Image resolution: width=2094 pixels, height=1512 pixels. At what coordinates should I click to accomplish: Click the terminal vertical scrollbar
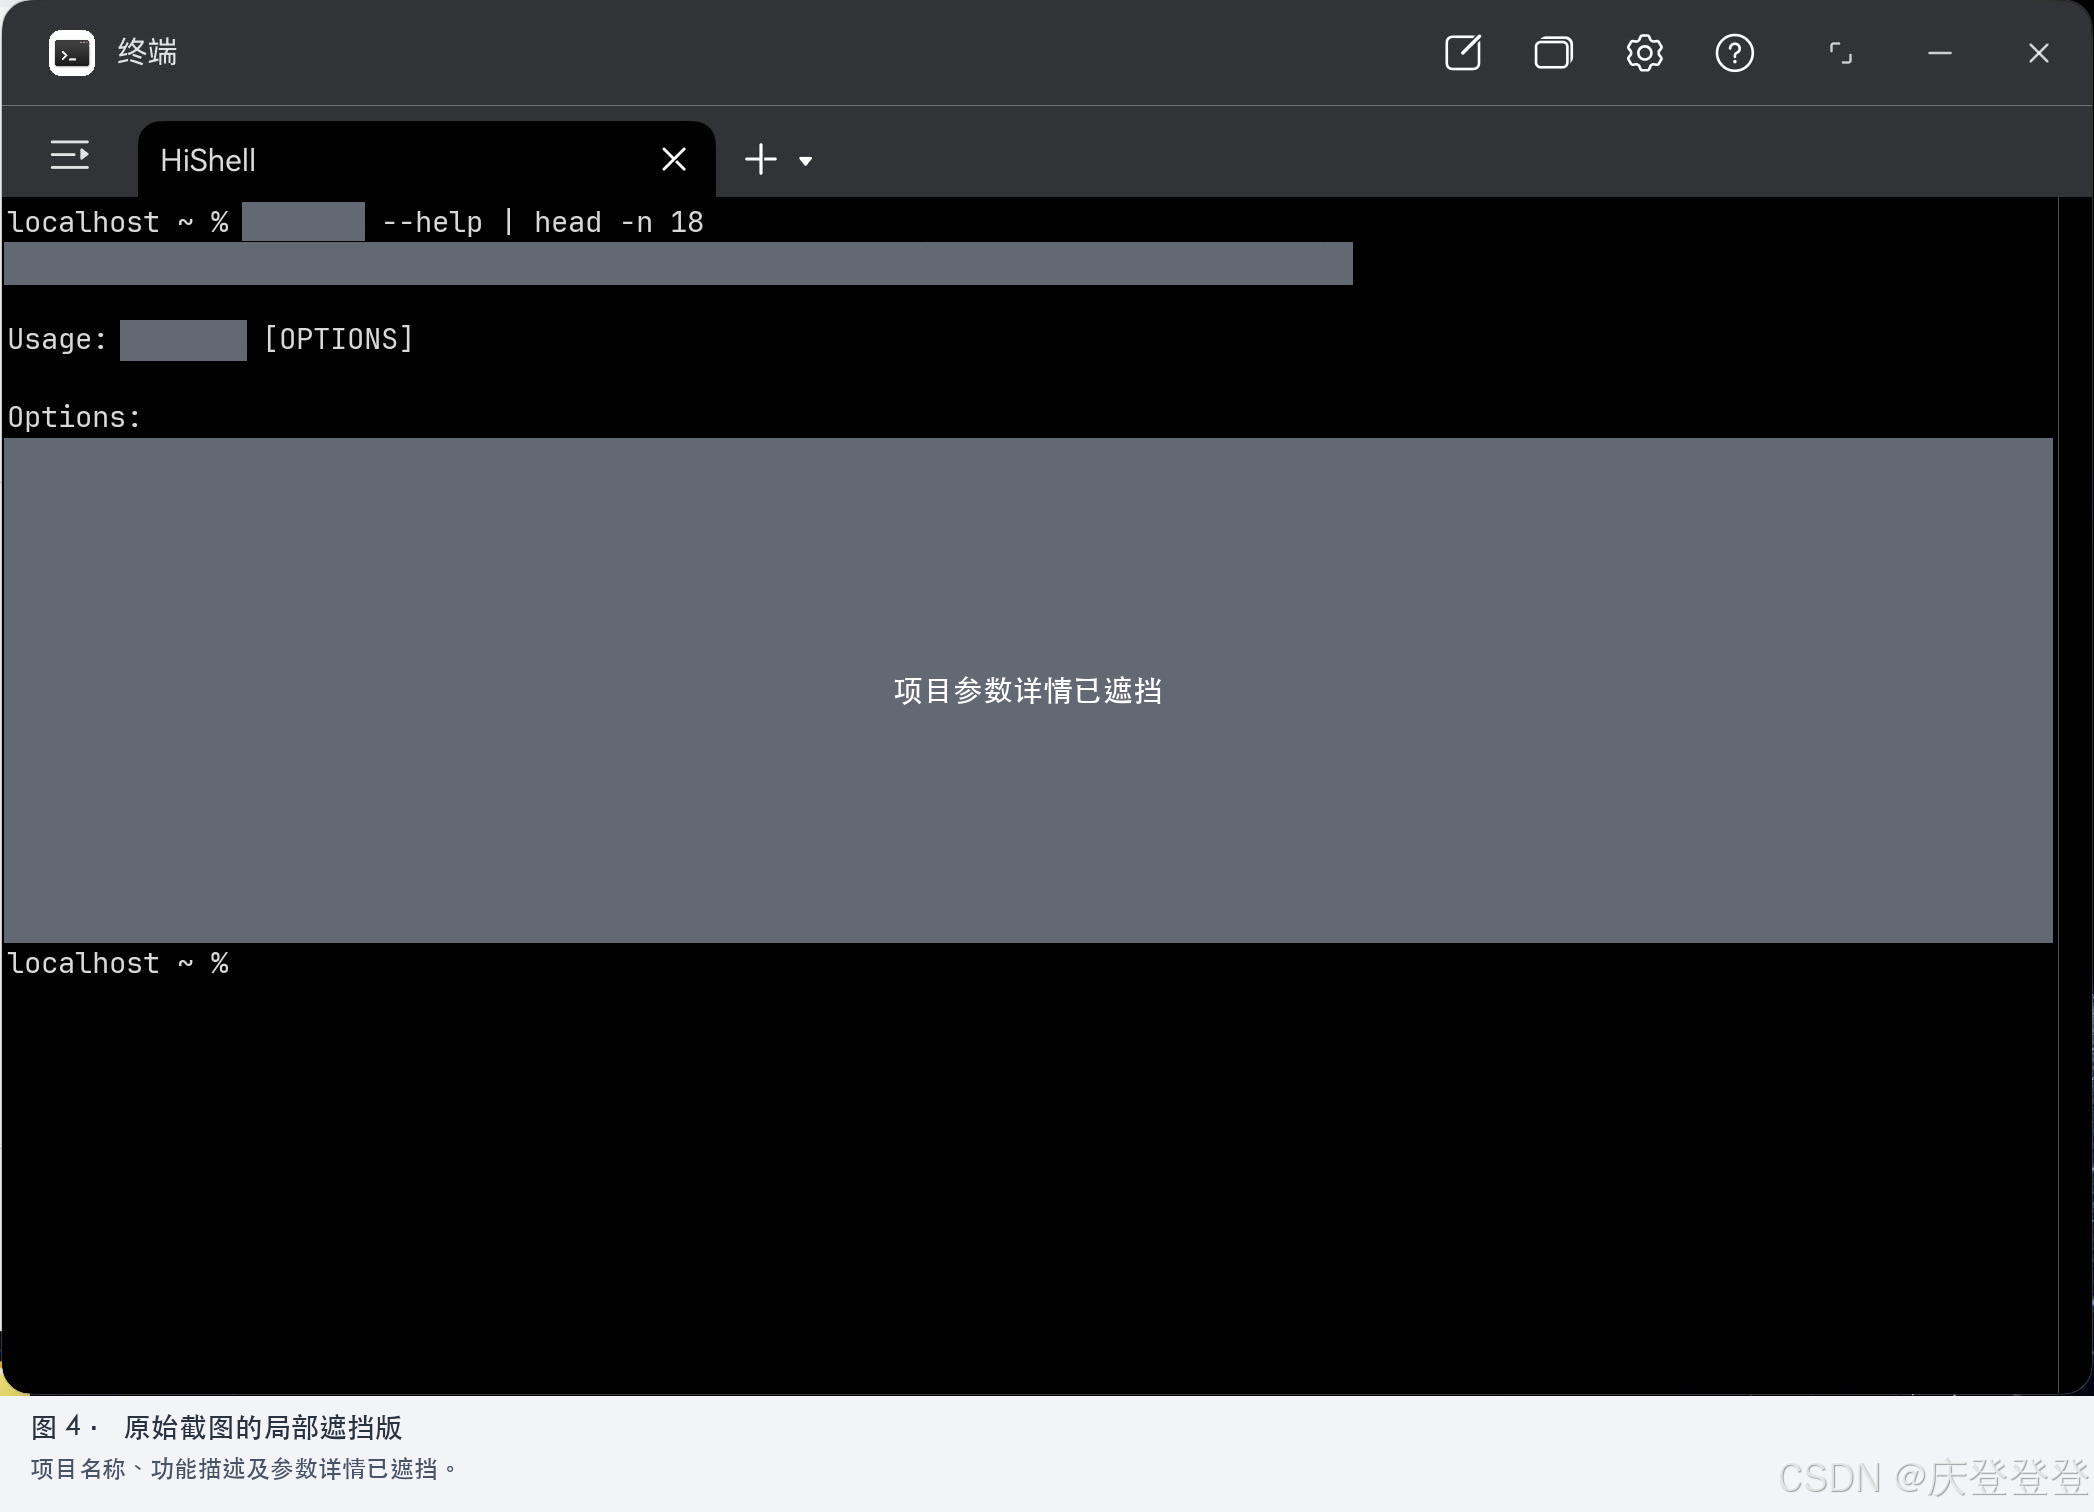click(x=2075, y=795)
